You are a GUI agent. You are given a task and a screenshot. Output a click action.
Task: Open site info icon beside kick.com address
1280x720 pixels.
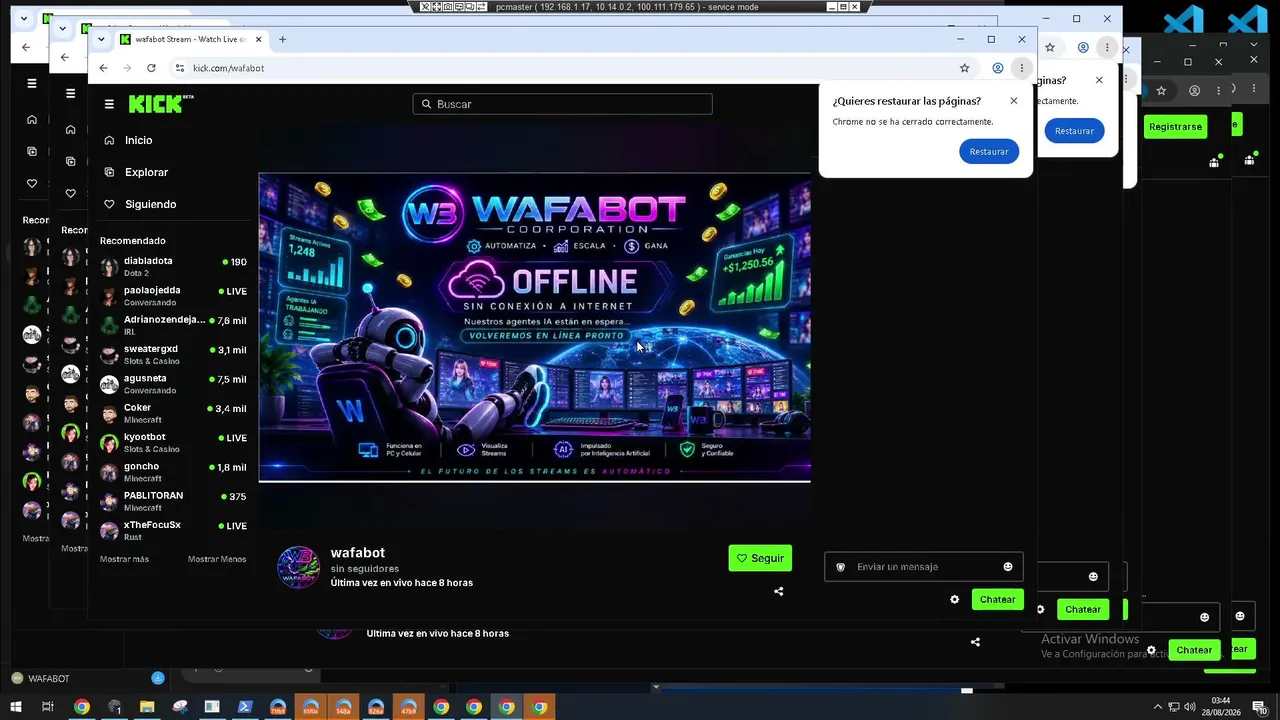click(x=180, y=68)
